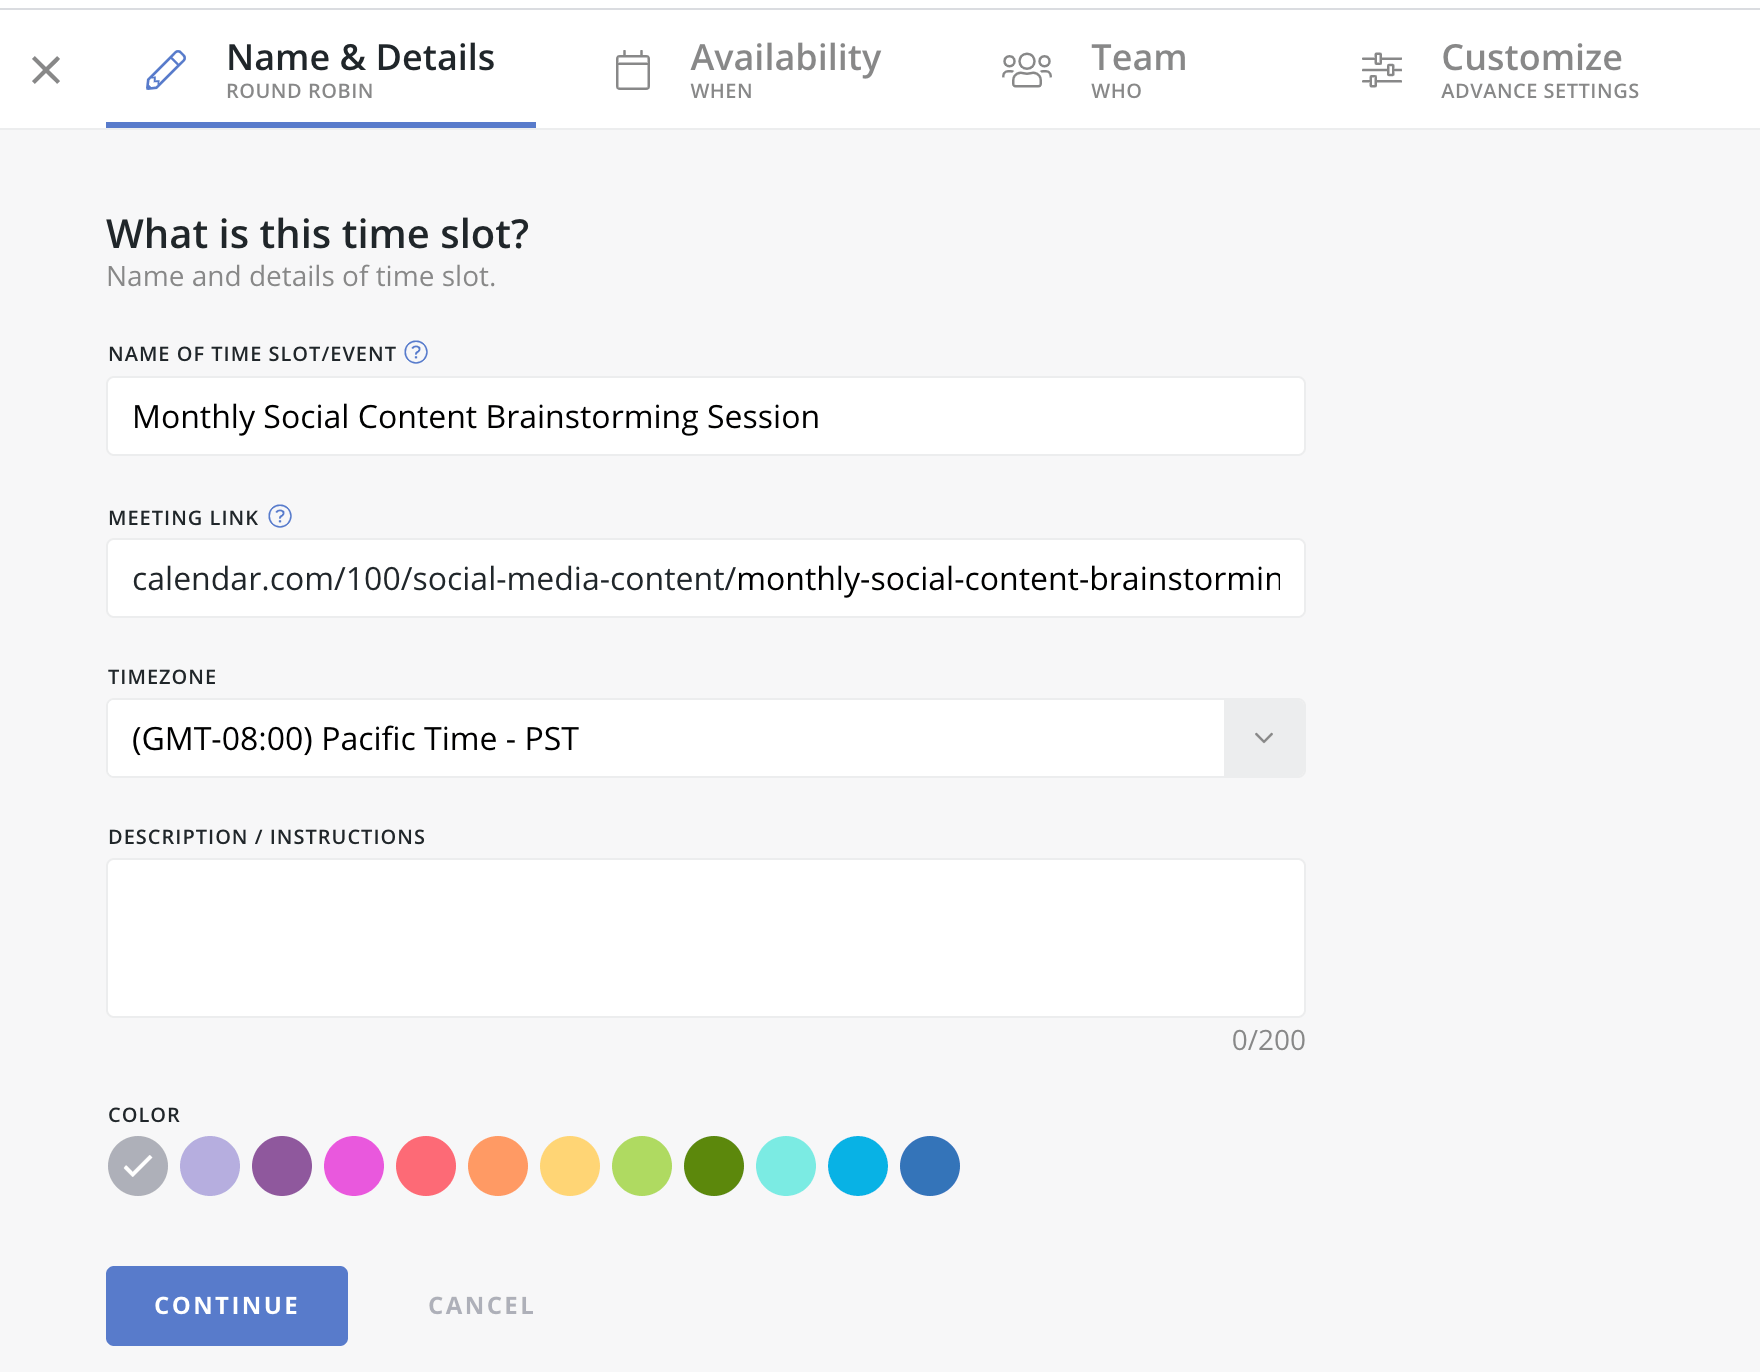Open help tooltip next to Meeting Link
1760x1372 pixels.
click(x=280, y=516)
